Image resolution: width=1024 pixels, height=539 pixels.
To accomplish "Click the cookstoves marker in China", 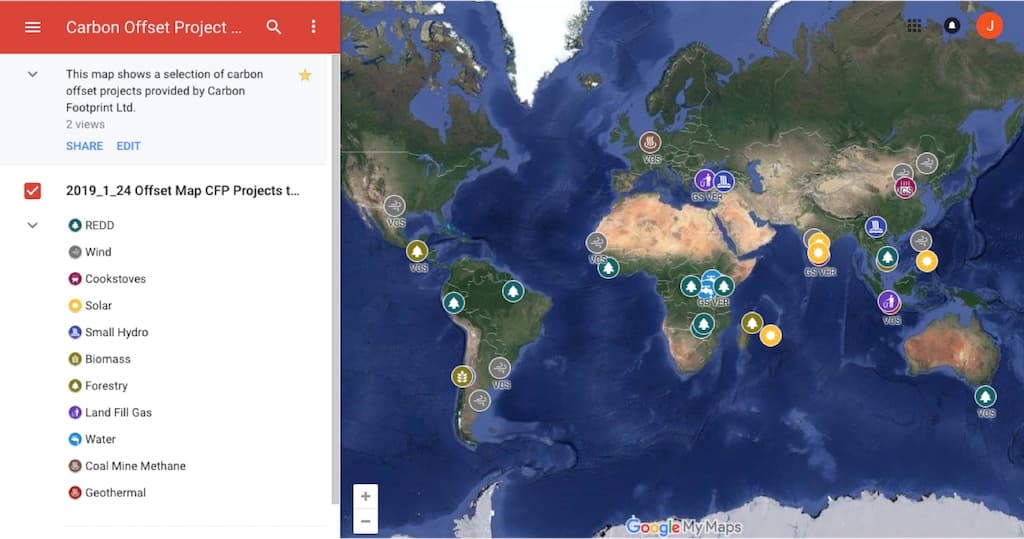I will [x=905, y=188].
